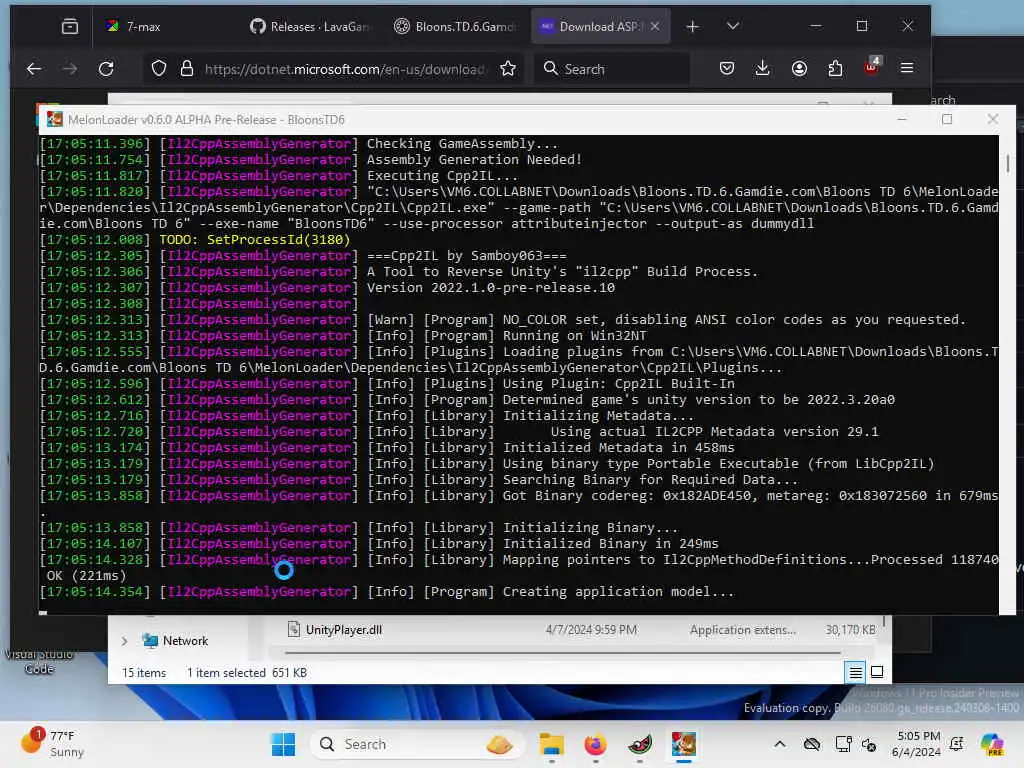Viewport: 1024px width, 768px height.
Task: Open weather widget showing 77°F Sunny
Action: pyautogui.click(x=52, y=744)
